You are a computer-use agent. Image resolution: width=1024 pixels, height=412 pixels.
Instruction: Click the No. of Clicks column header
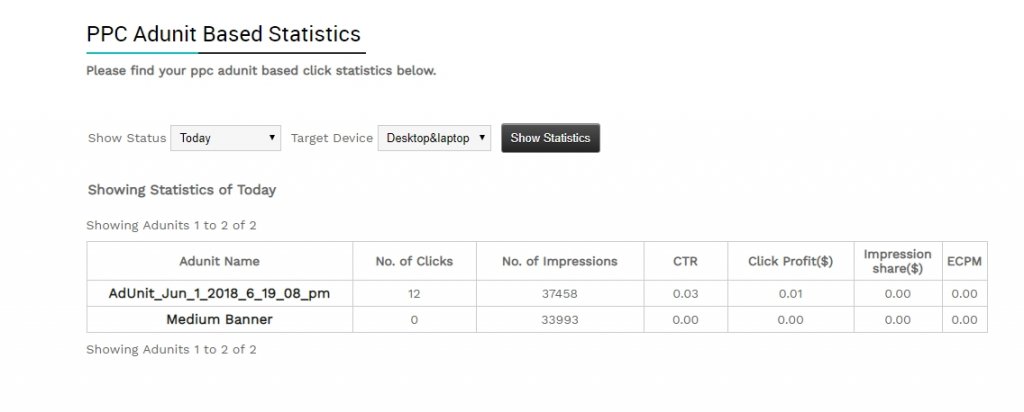tap(414, 261)
